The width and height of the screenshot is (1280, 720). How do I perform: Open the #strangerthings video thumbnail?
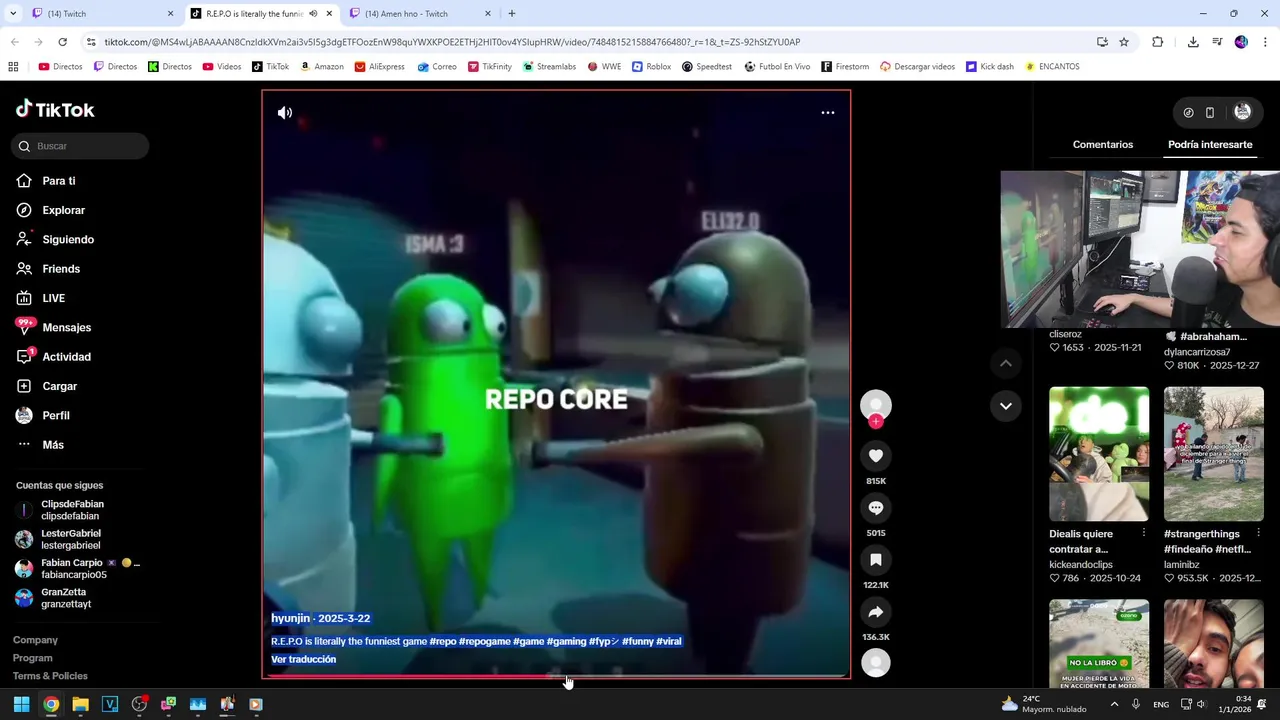pos(1214,454)
